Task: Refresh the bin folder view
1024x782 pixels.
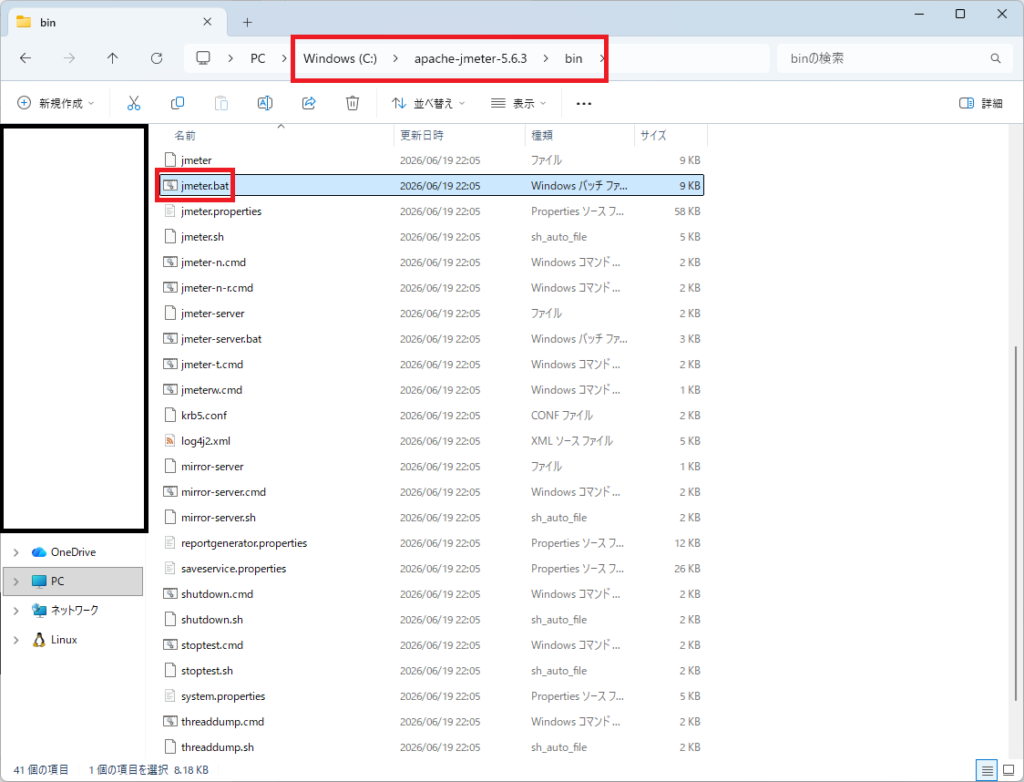Action: pyautogui.click(x=156, y=58)
